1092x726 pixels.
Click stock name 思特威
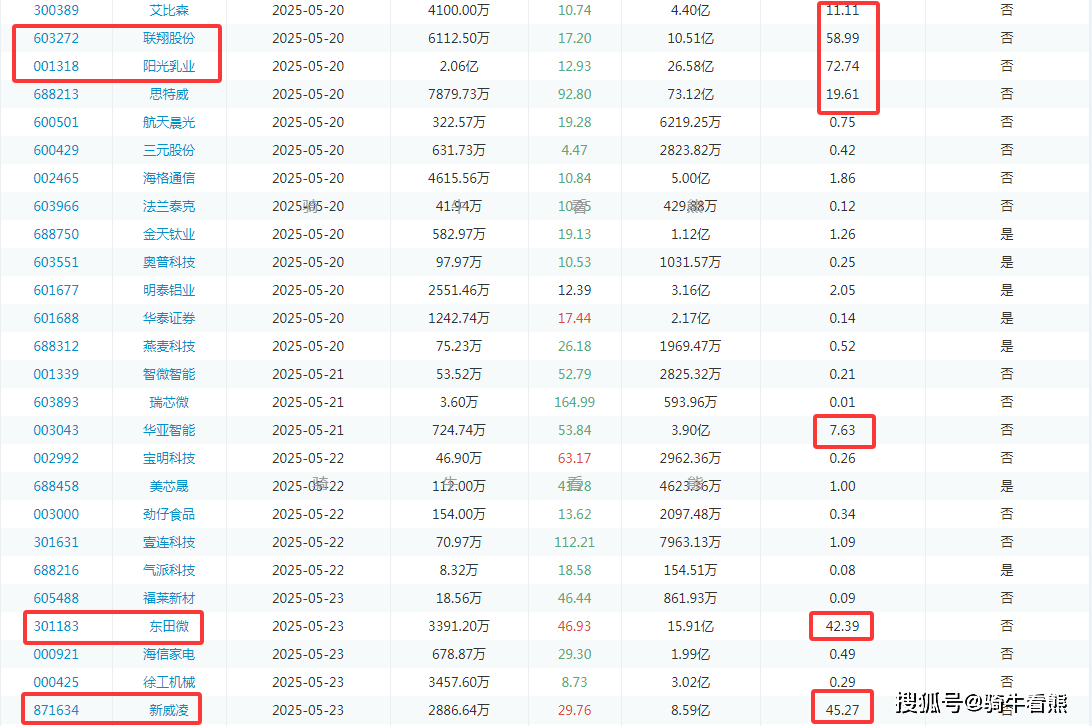pyautogui.click(x=169, y=94)
